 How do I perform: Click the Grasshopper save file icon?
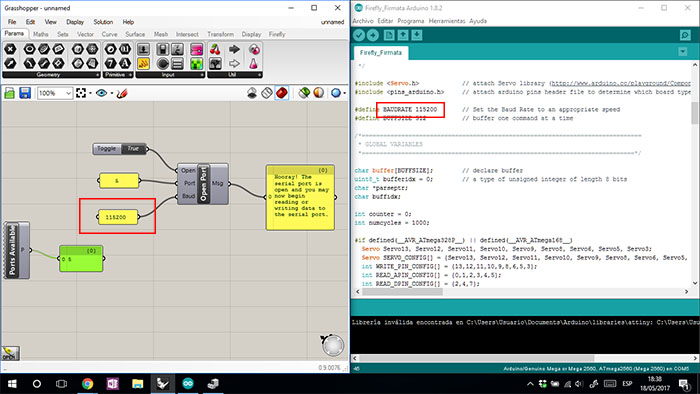click(x=25, y=93)
